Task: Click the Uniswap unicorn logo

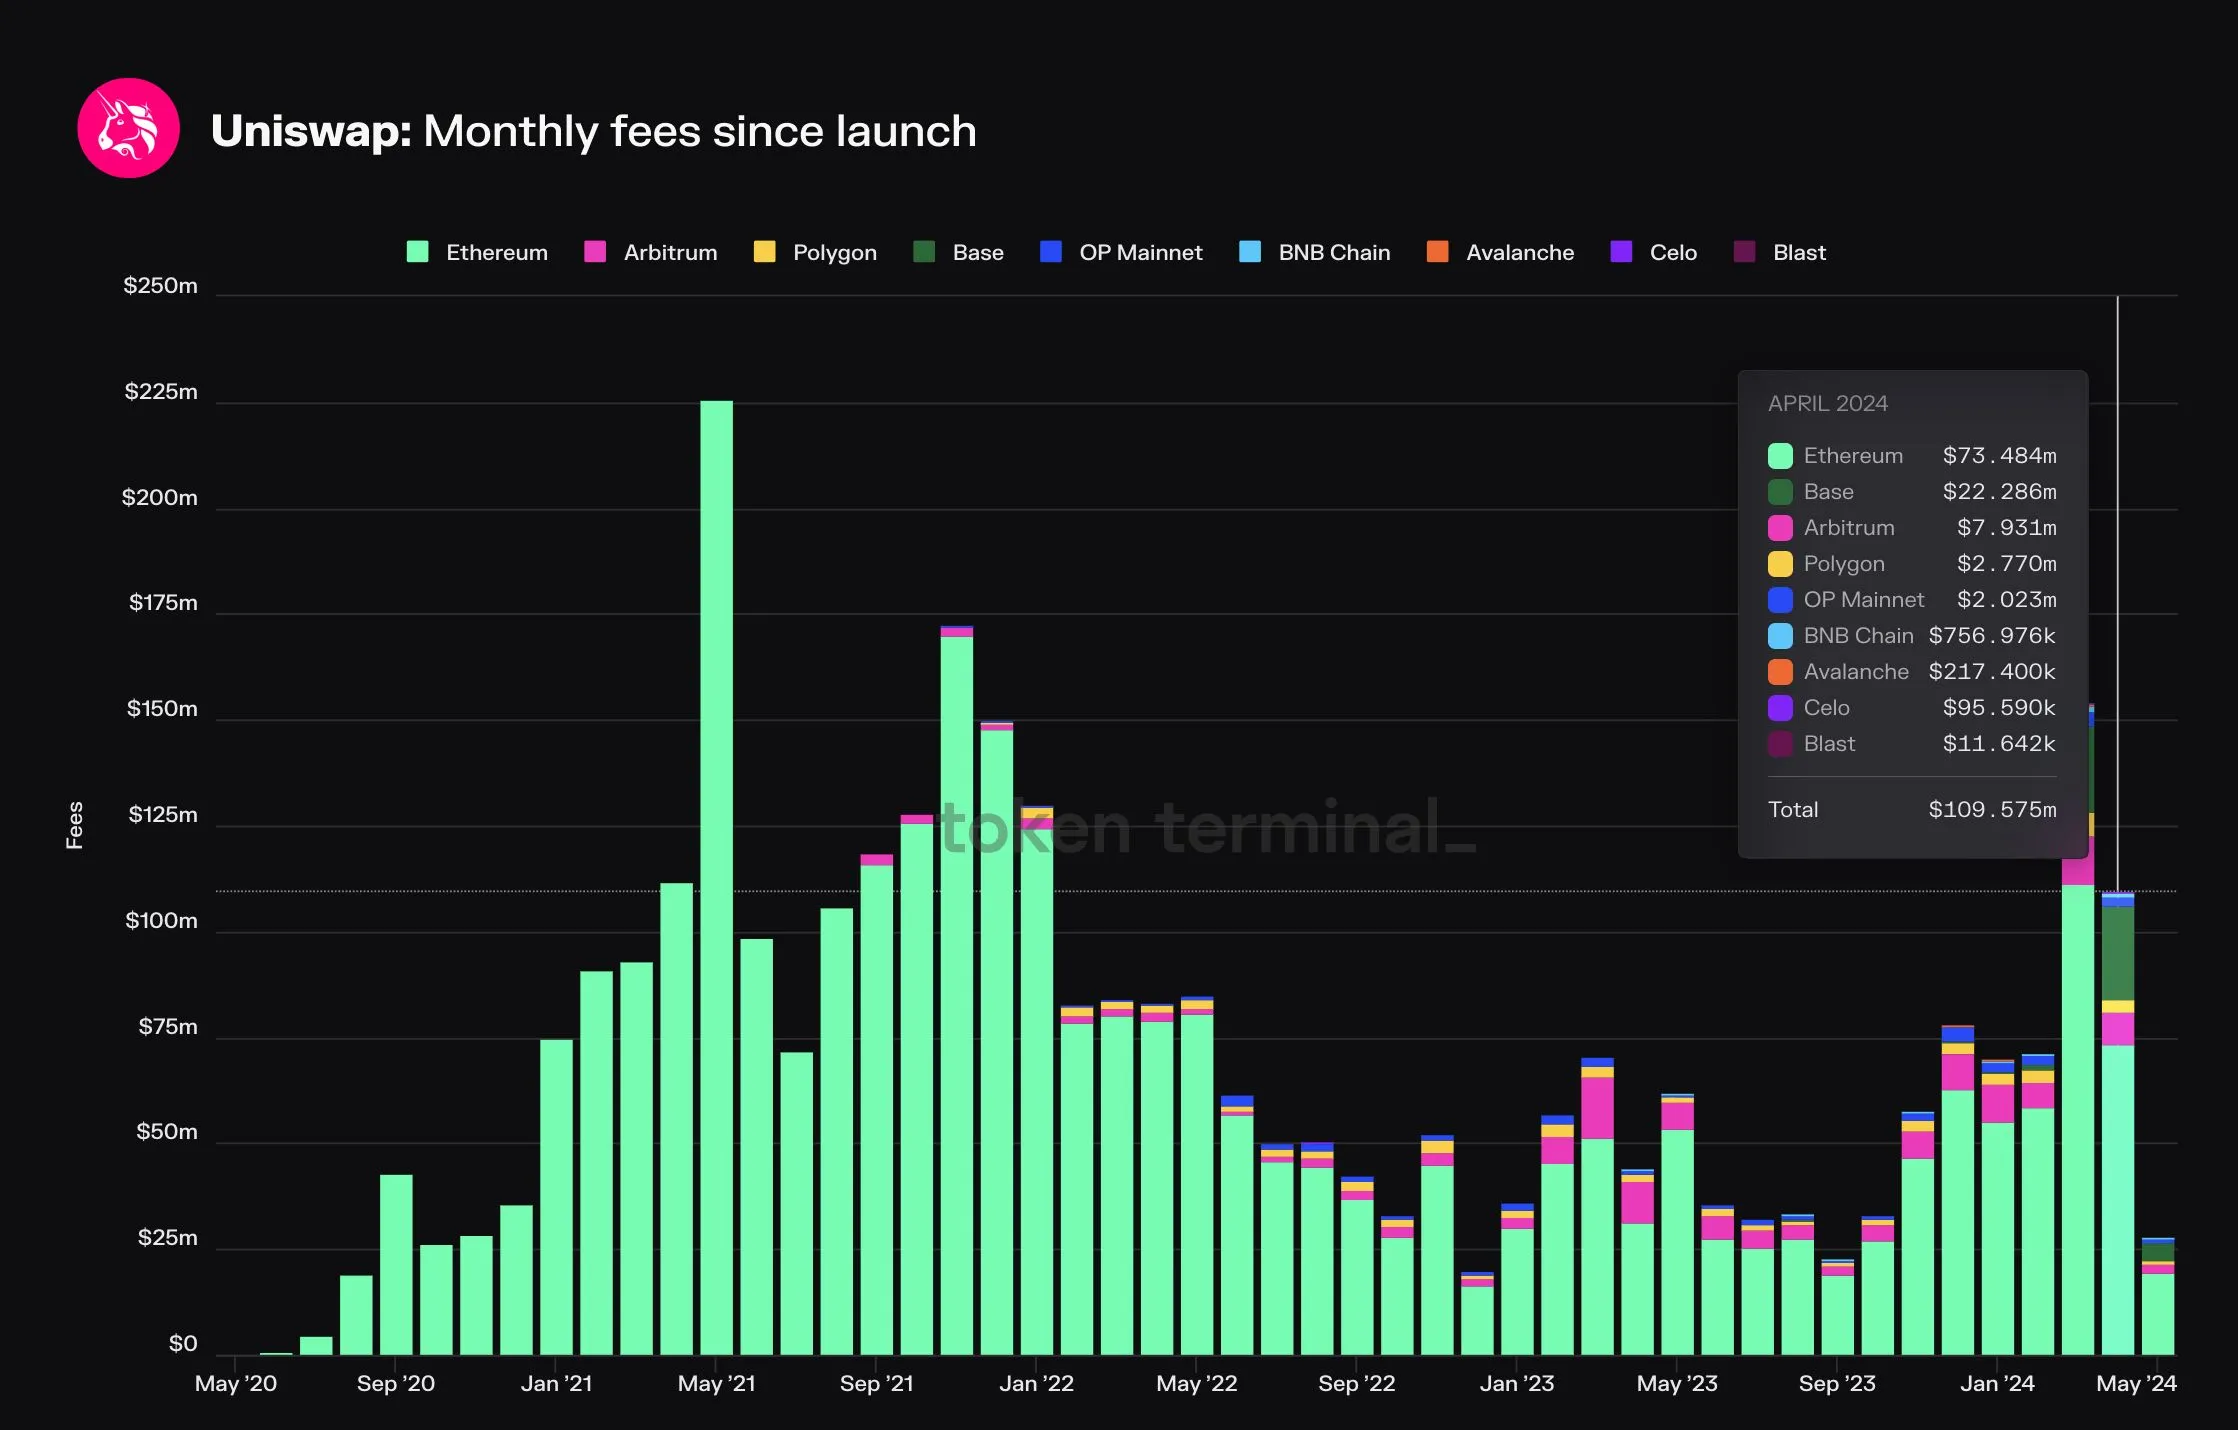Action: [x=129, y=129]
